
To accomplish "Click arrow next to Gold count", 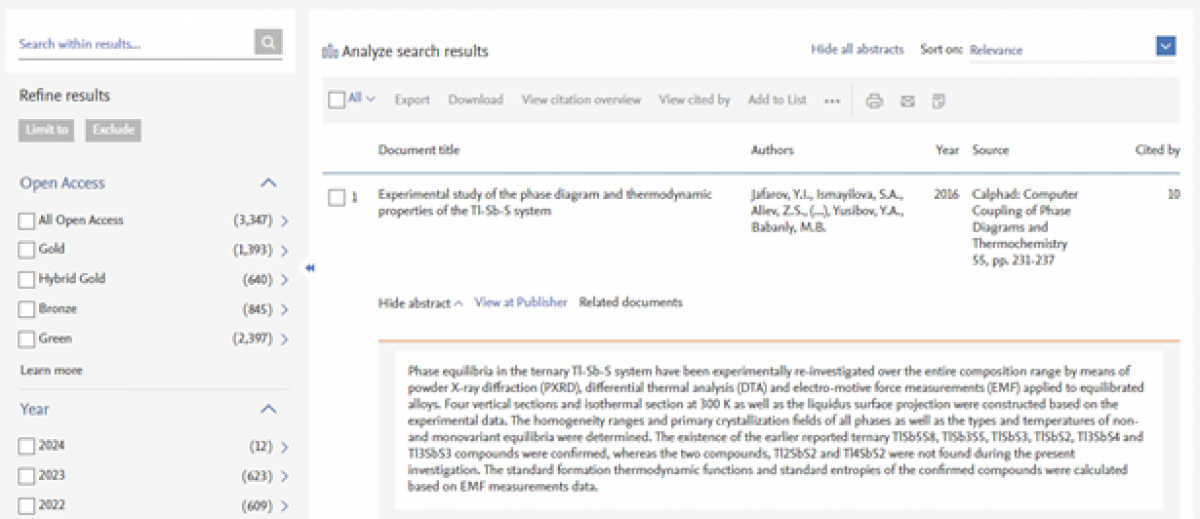I will tap(285, 250).
